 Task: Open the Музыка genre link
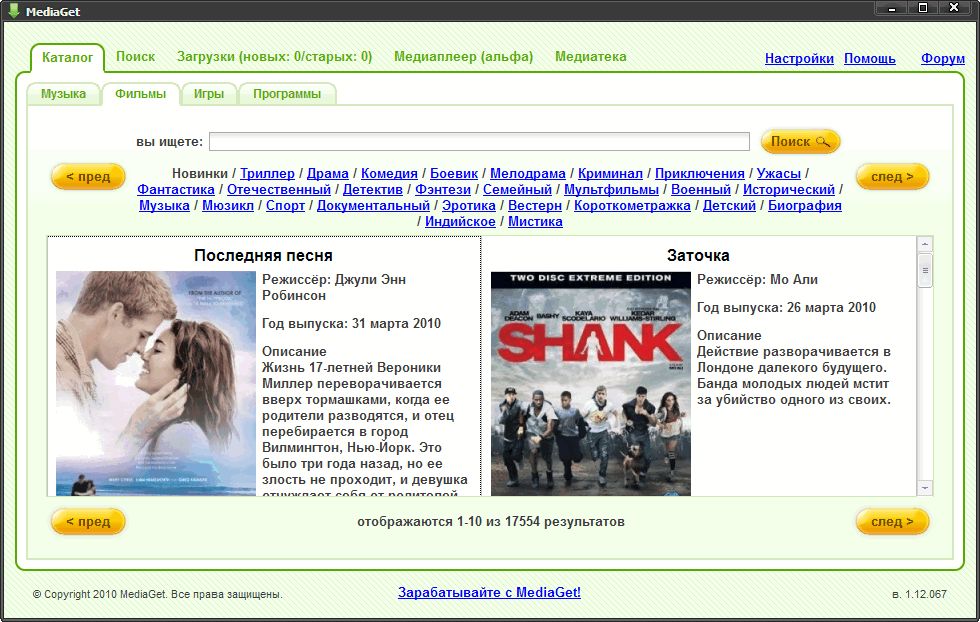point(164,206)
